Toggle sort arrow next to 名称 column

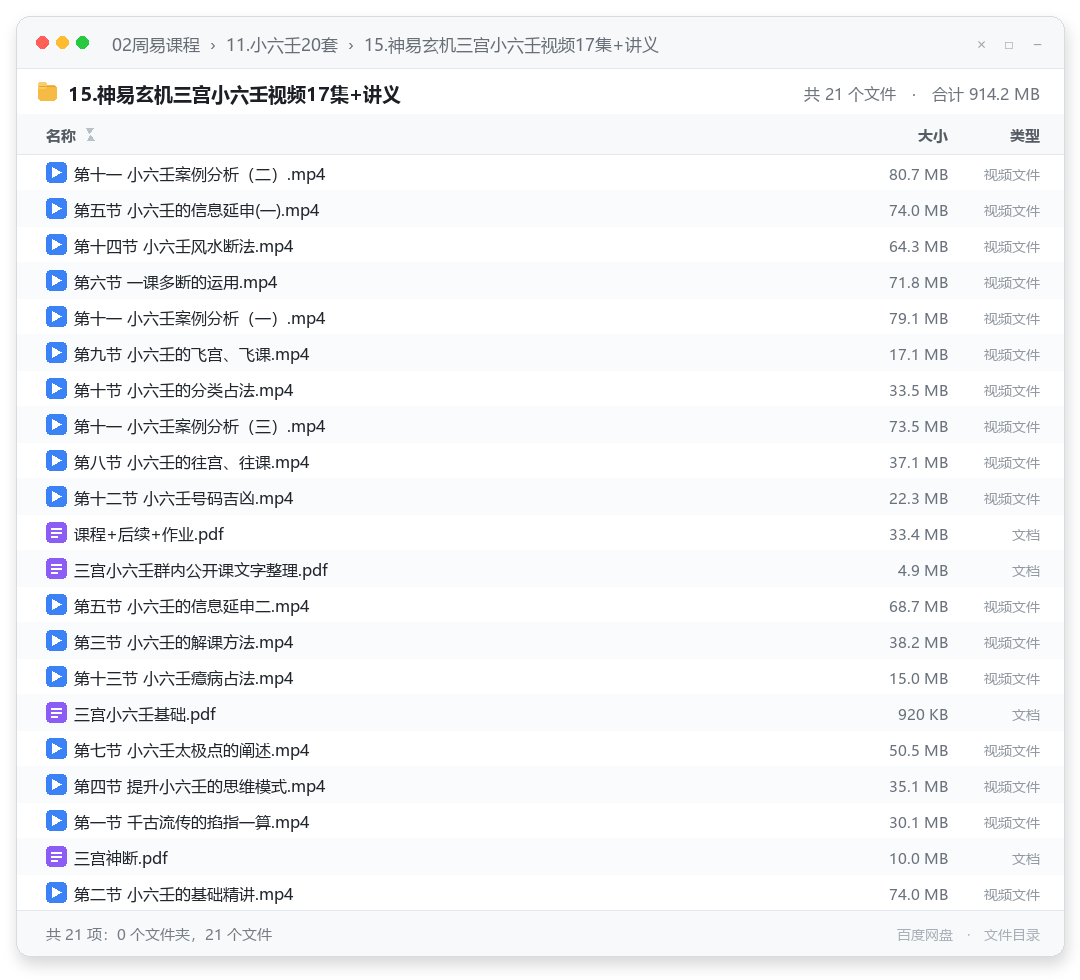pos(90,135)
